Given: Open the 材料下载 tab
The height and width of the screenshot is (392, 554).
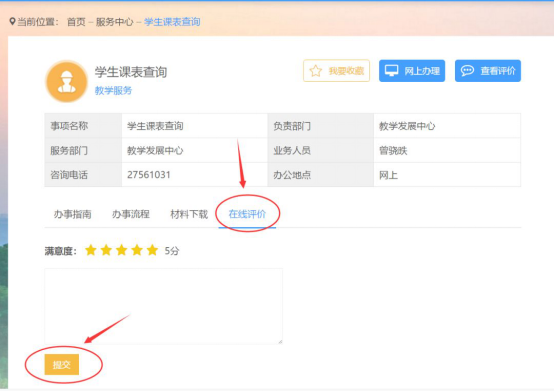Looking at the screenshot, I should pos(189,214).
